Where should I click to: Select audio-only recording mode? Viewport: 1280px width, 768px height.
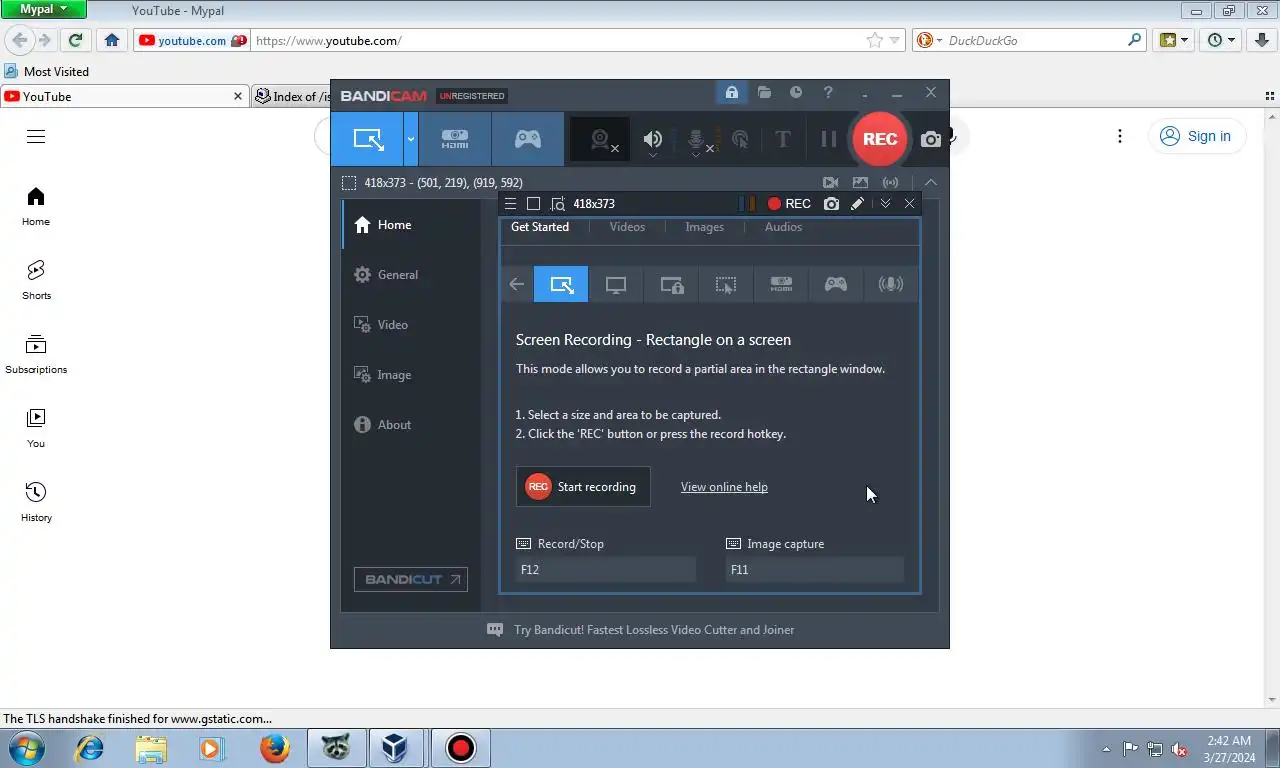click(x=890, y=285)
